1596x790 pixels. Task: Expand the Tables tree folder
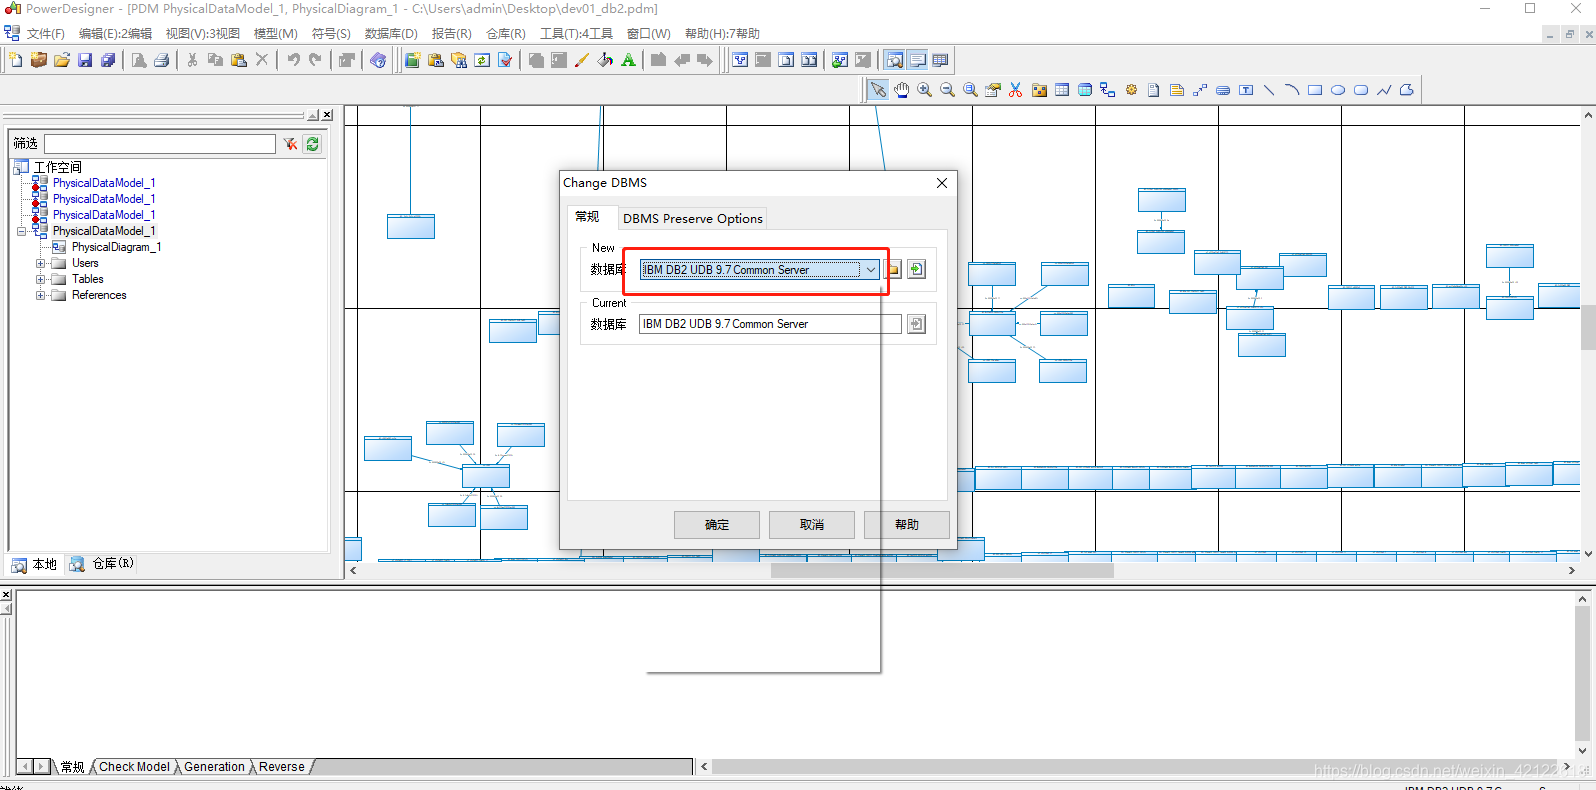pos(41,280)
